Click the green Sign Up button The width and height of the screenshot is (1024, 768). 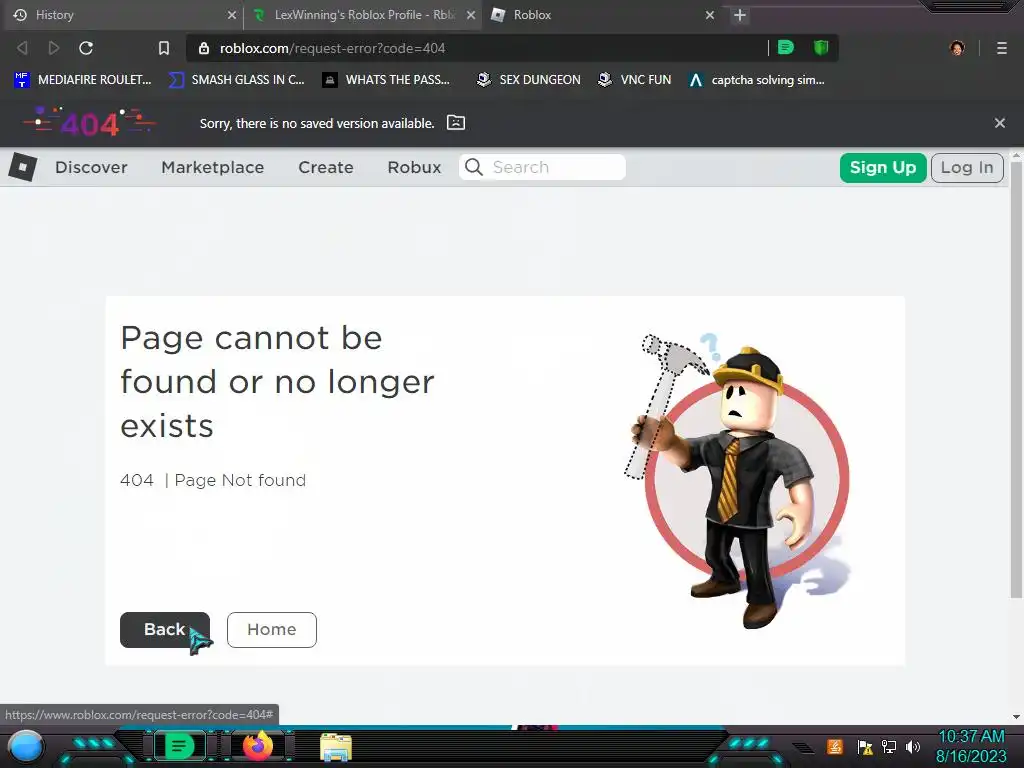coord(883,168)
